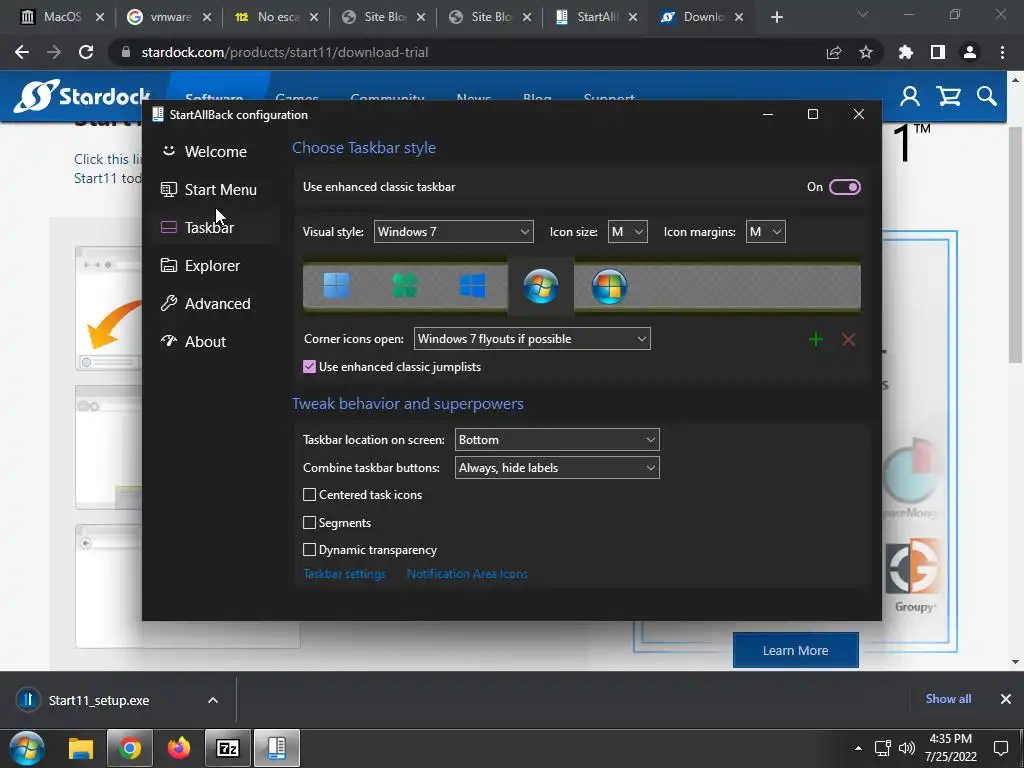Toggle Chrome side panel icon
This screenshot has height=768, width=1024.
click(938, 52)
